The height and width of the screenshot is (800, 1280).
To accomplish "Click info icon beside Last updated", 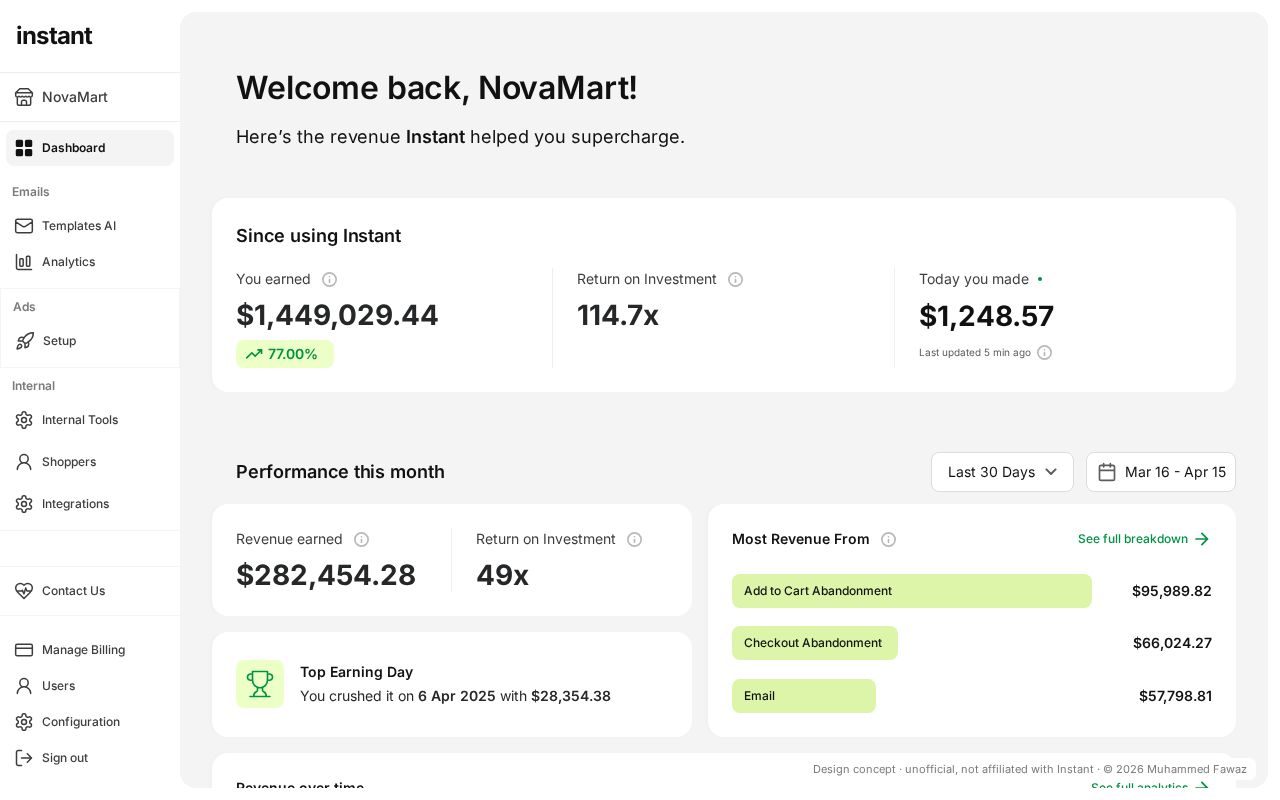I will (x=1044, y=353).
